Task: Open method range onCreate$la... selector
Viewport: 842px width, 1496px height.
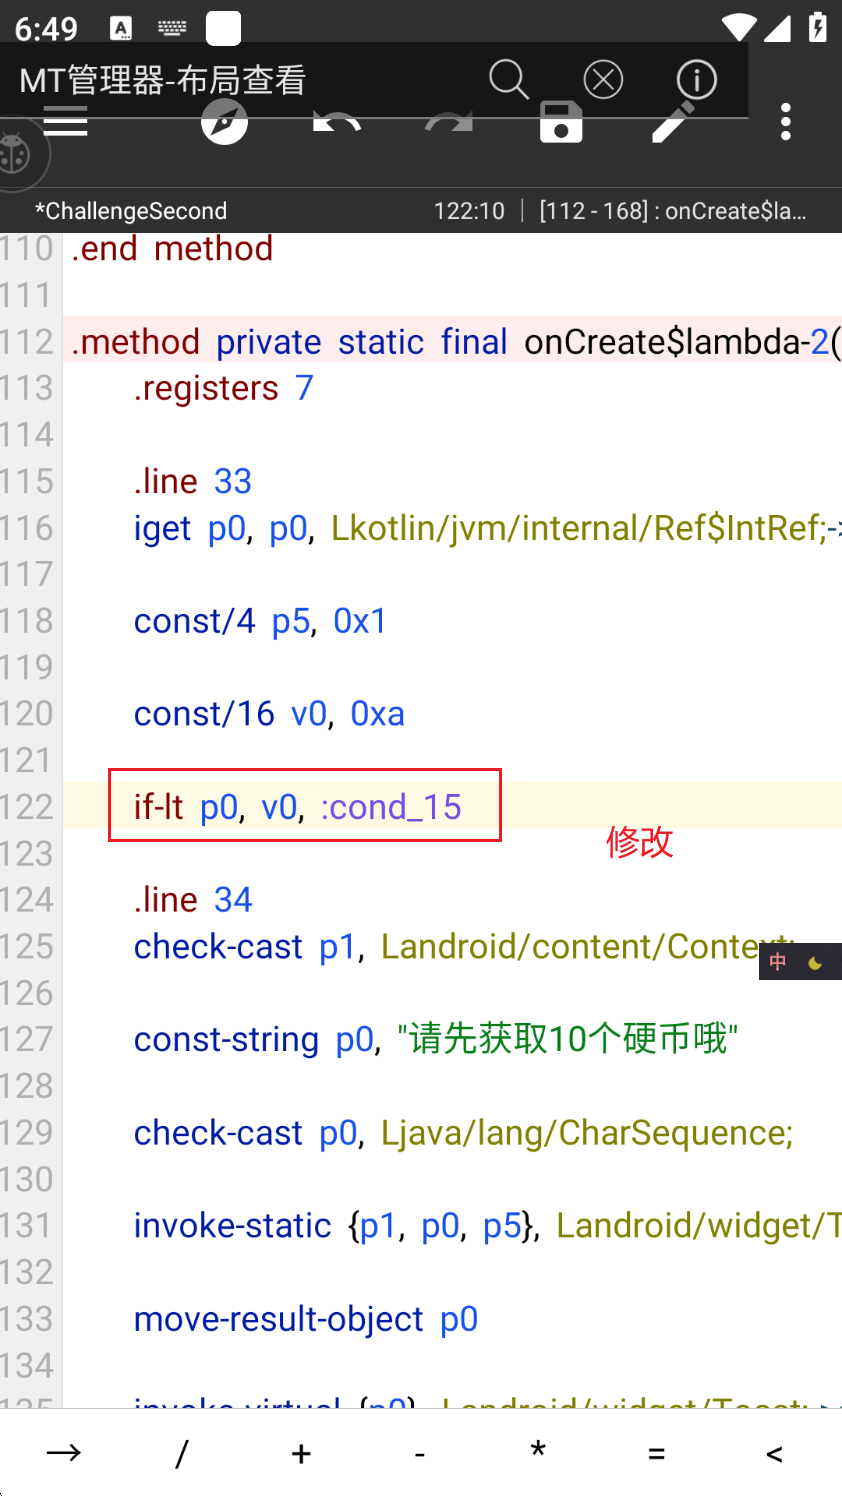Action: point(672,211)
